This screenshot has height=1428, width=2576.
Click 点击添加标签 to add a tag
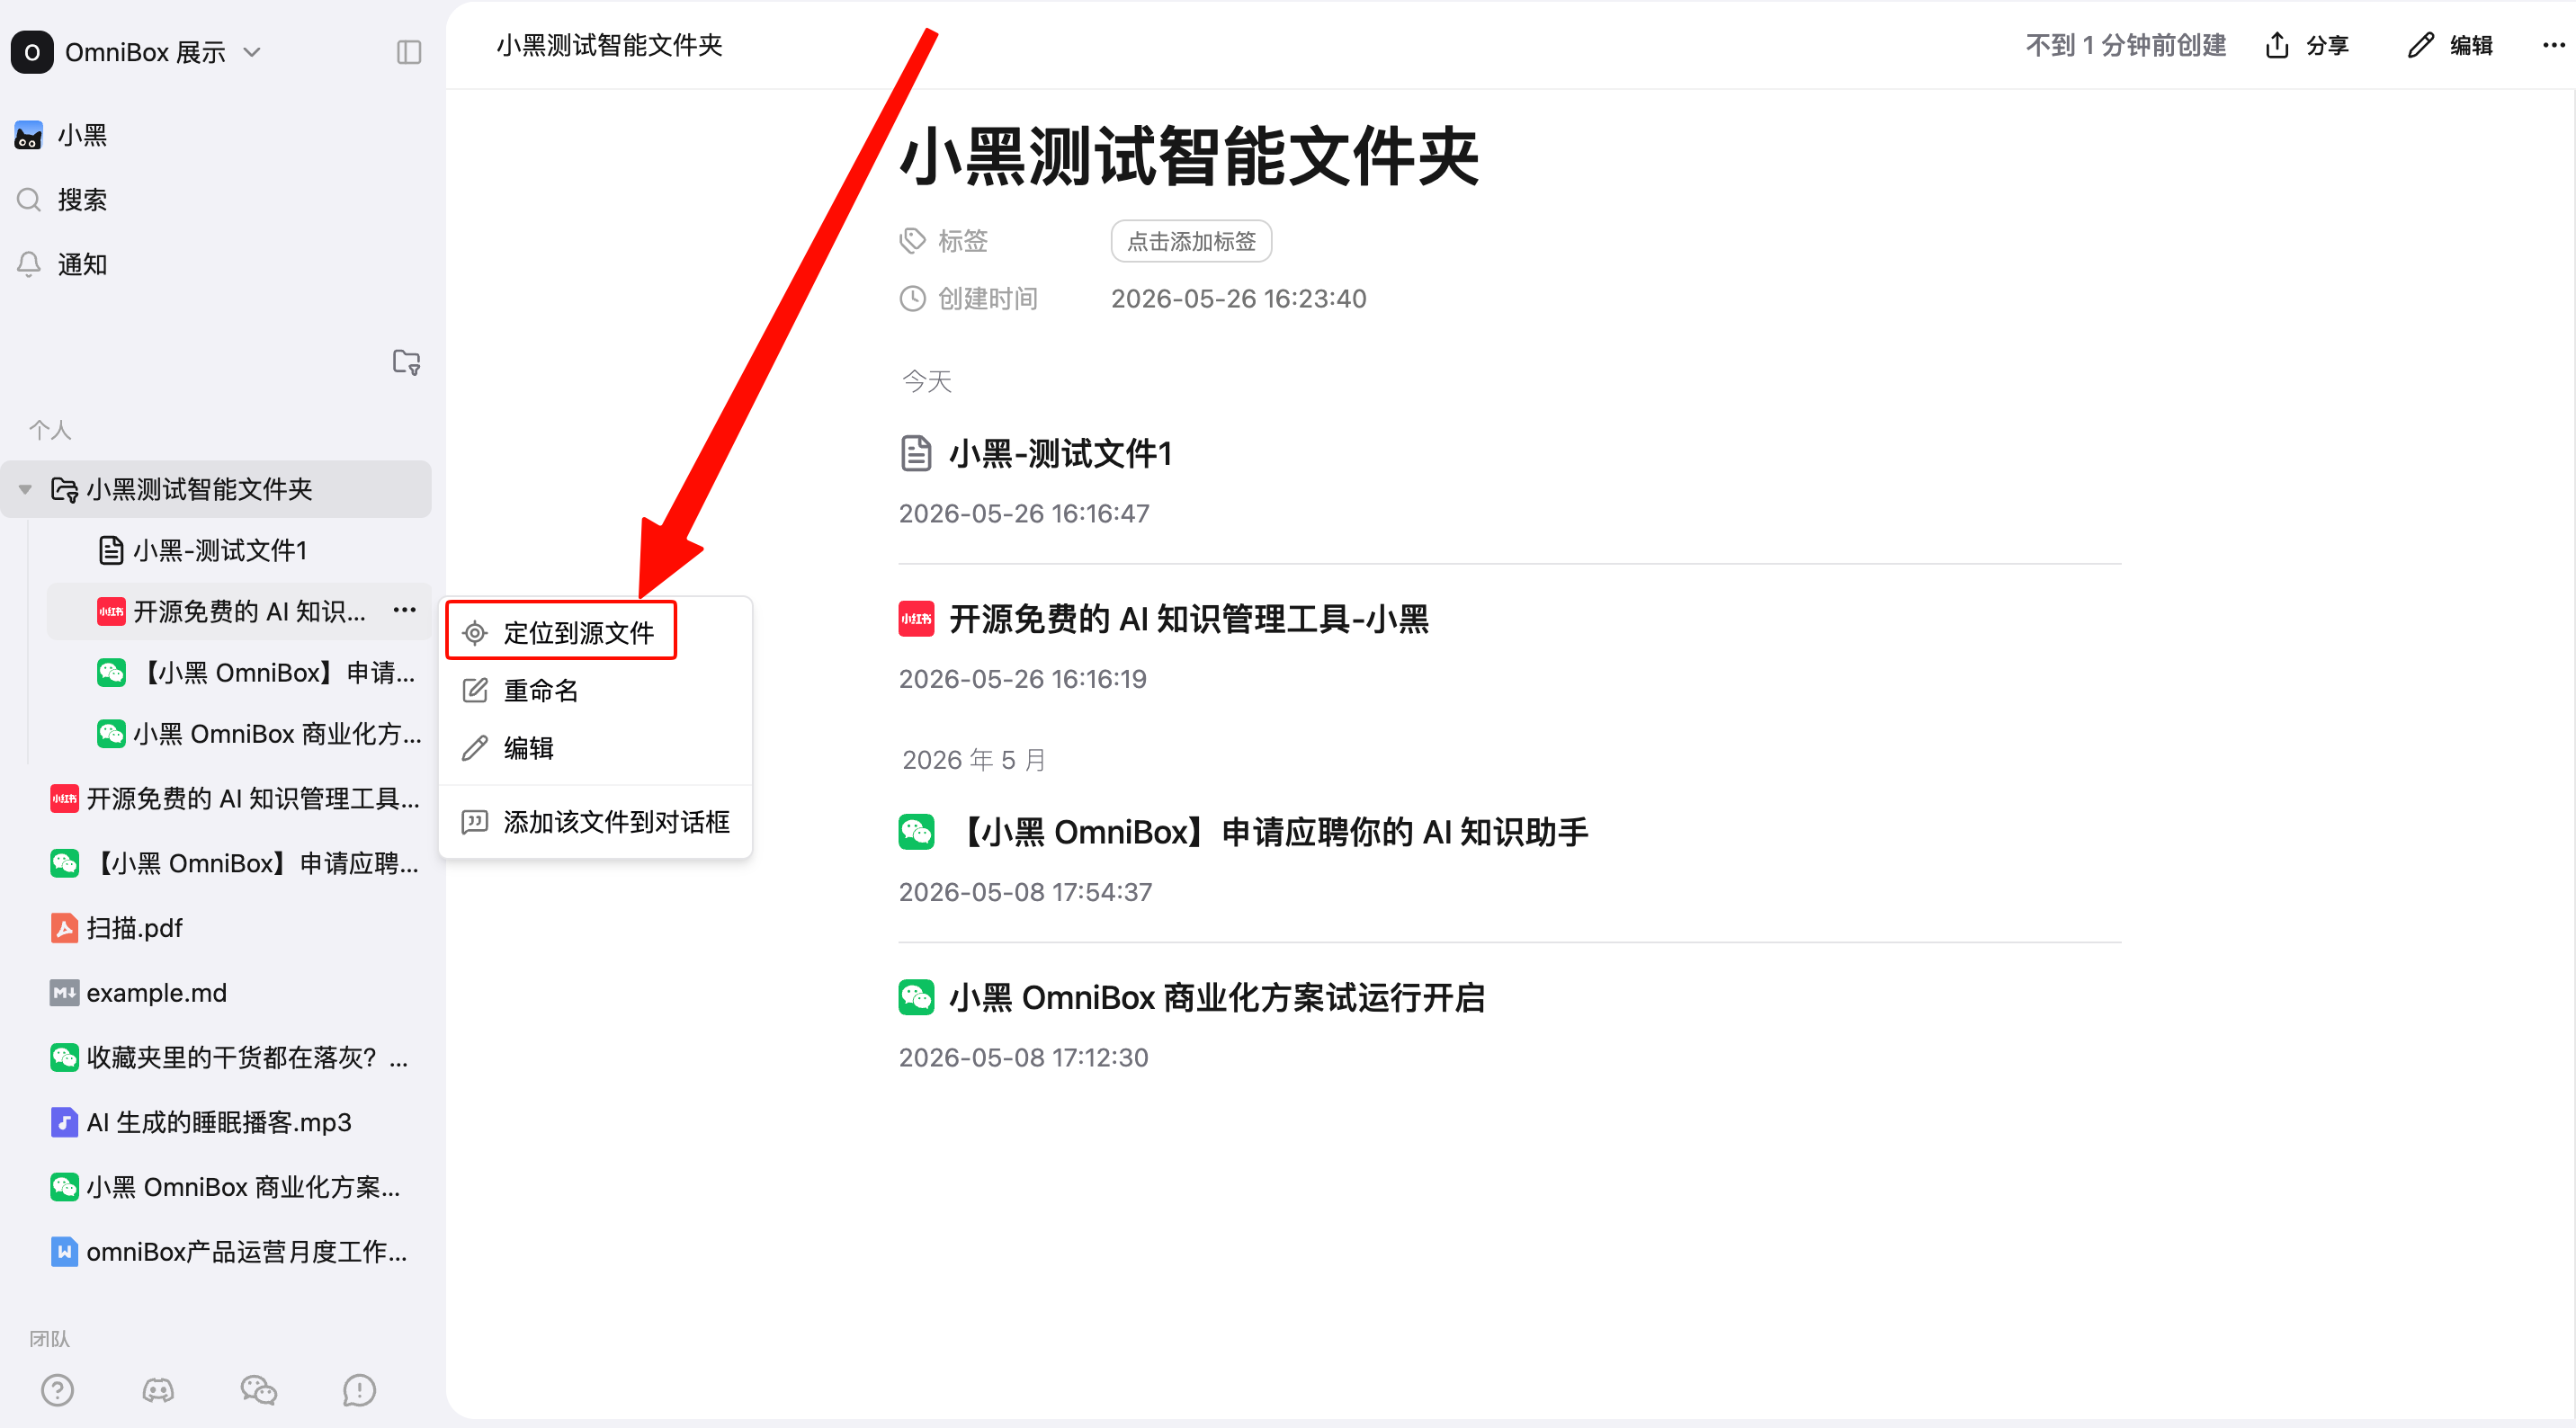click(1191, 241)
